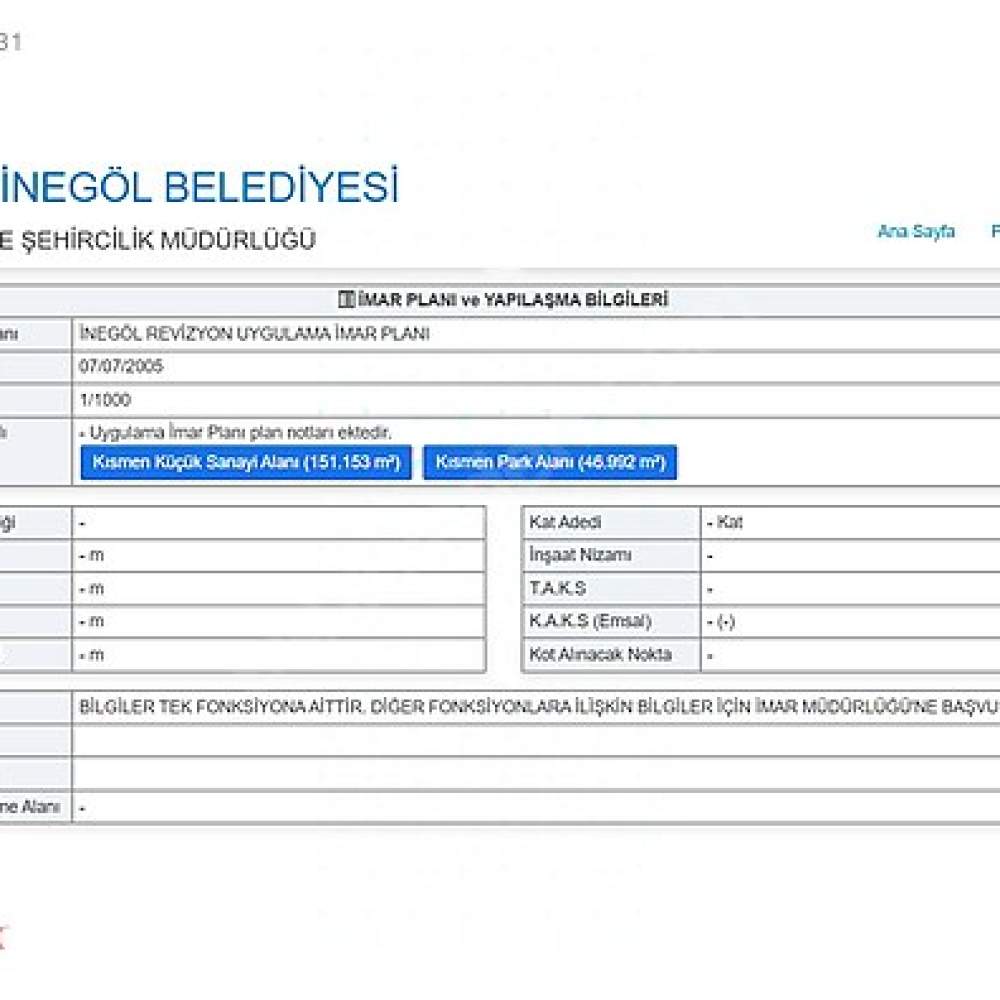Click the Kat Adedi label

pyautogui.click(x=565, y=522)
